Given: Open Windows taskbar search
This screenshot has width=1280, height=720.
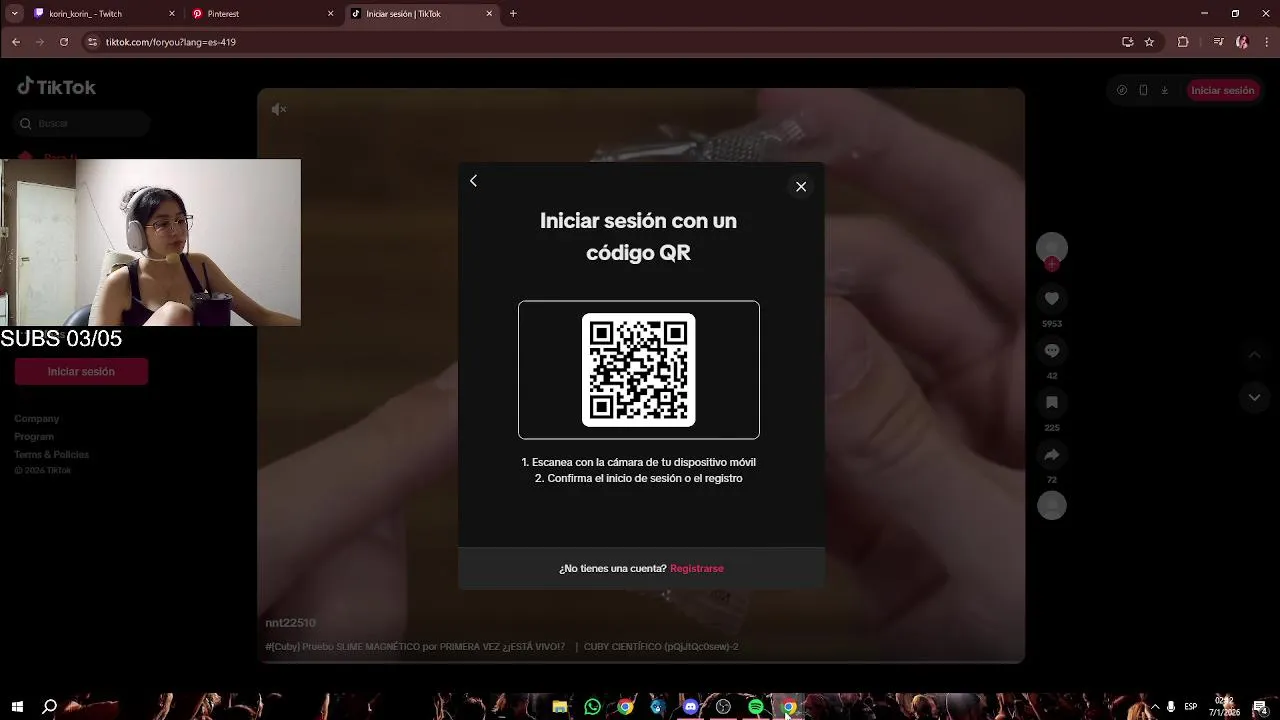Looking at the screenshot, I should (50, 707).
